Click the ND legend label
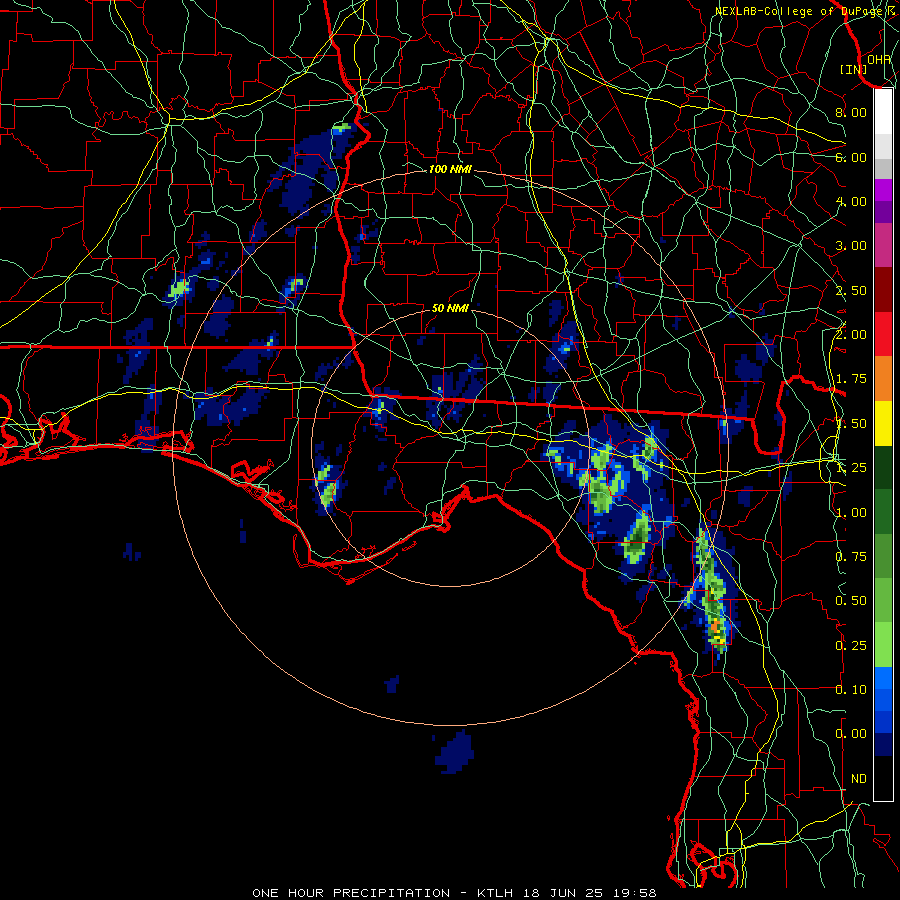The width and height of the screenshot is (900, 900). 859,779
